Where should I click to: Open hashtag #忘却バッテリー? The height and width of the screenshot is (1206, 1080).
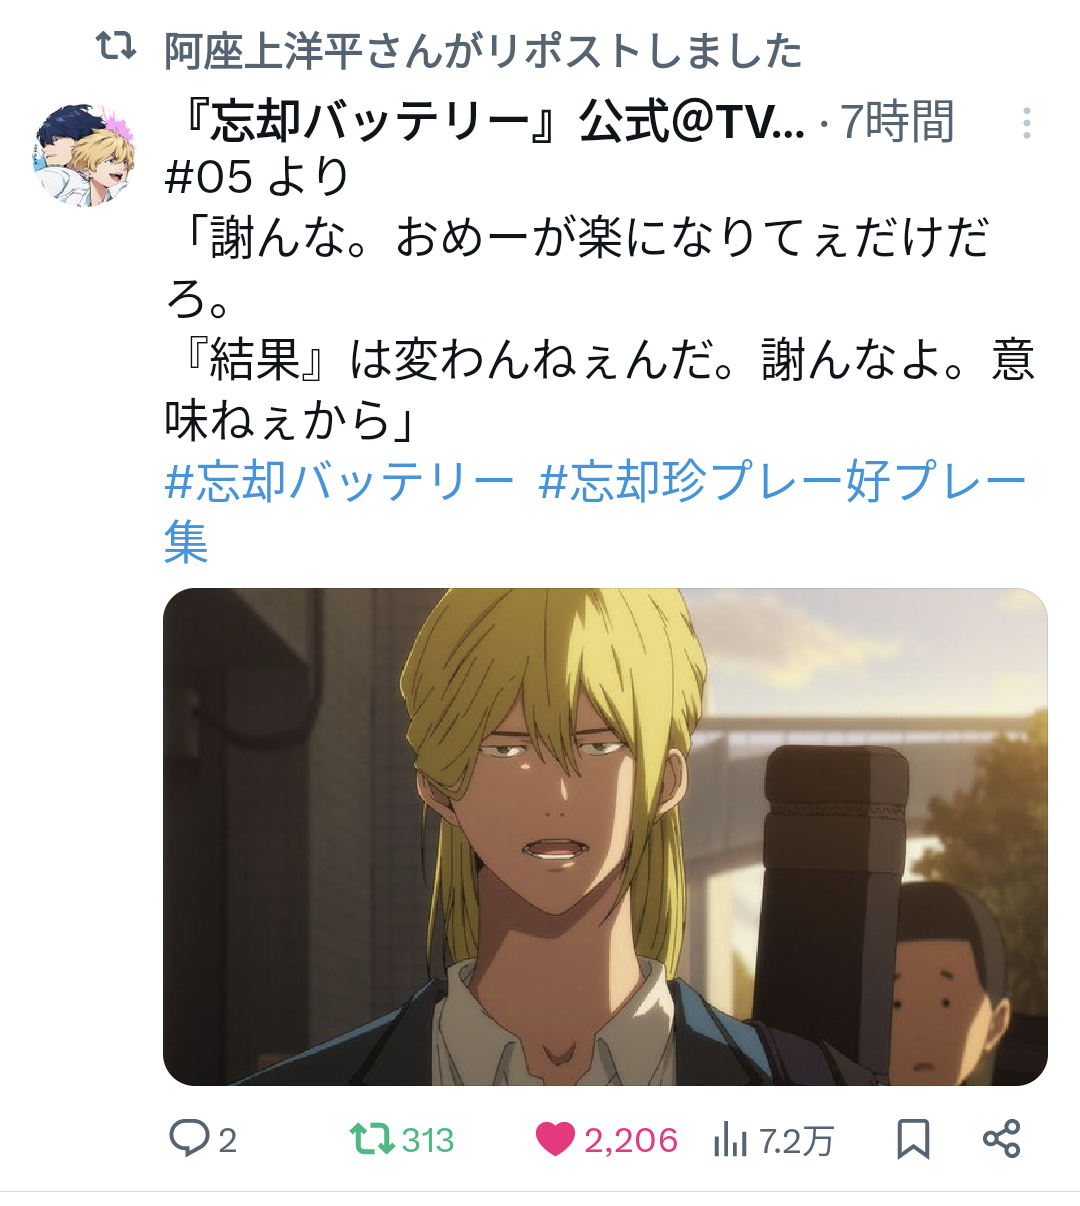pos(339,481)
